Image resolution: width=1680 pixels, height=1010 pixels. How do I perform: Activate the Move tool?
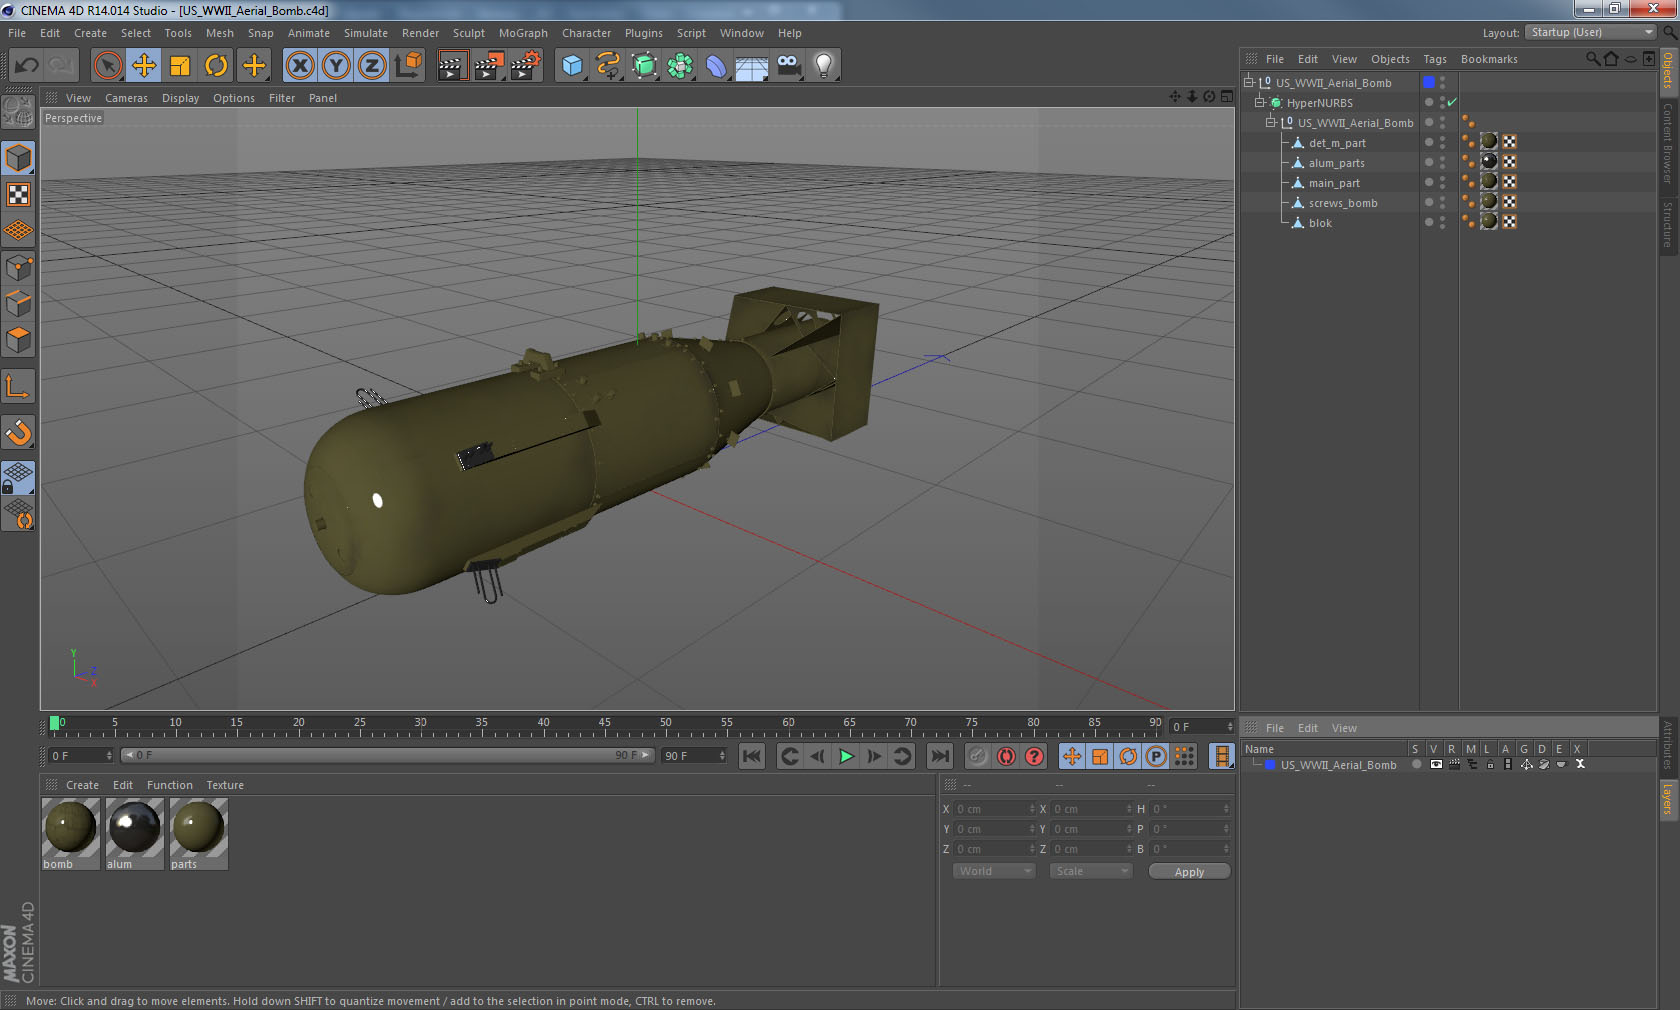[144, 66]
